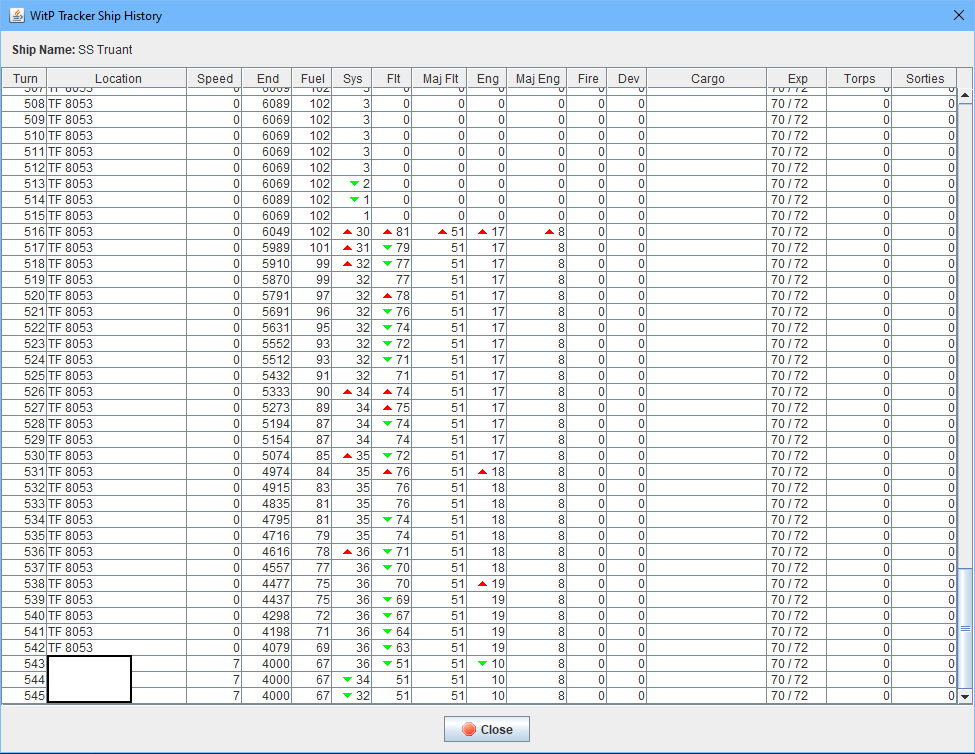Click red up arrow in Eng column, turn 538

tap(482, 584)
